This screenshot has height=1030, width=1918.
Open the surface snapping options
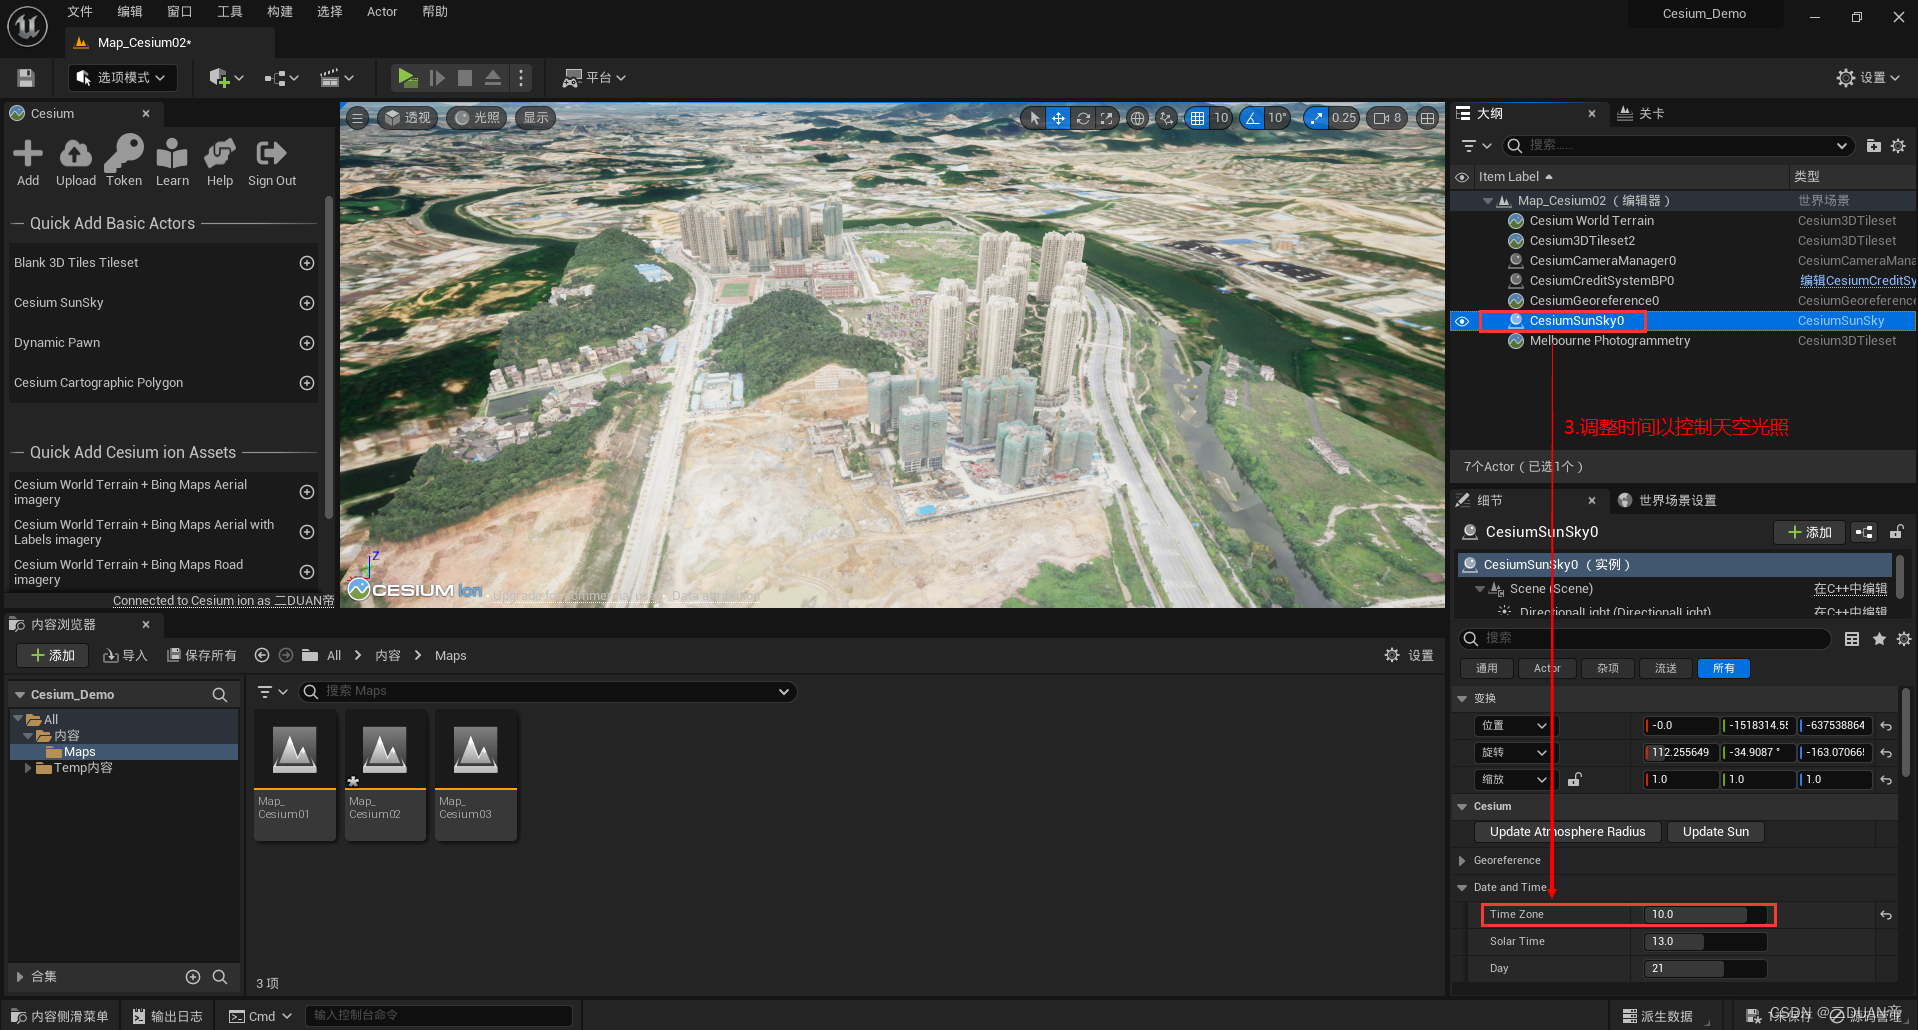tap(1167, 118)
